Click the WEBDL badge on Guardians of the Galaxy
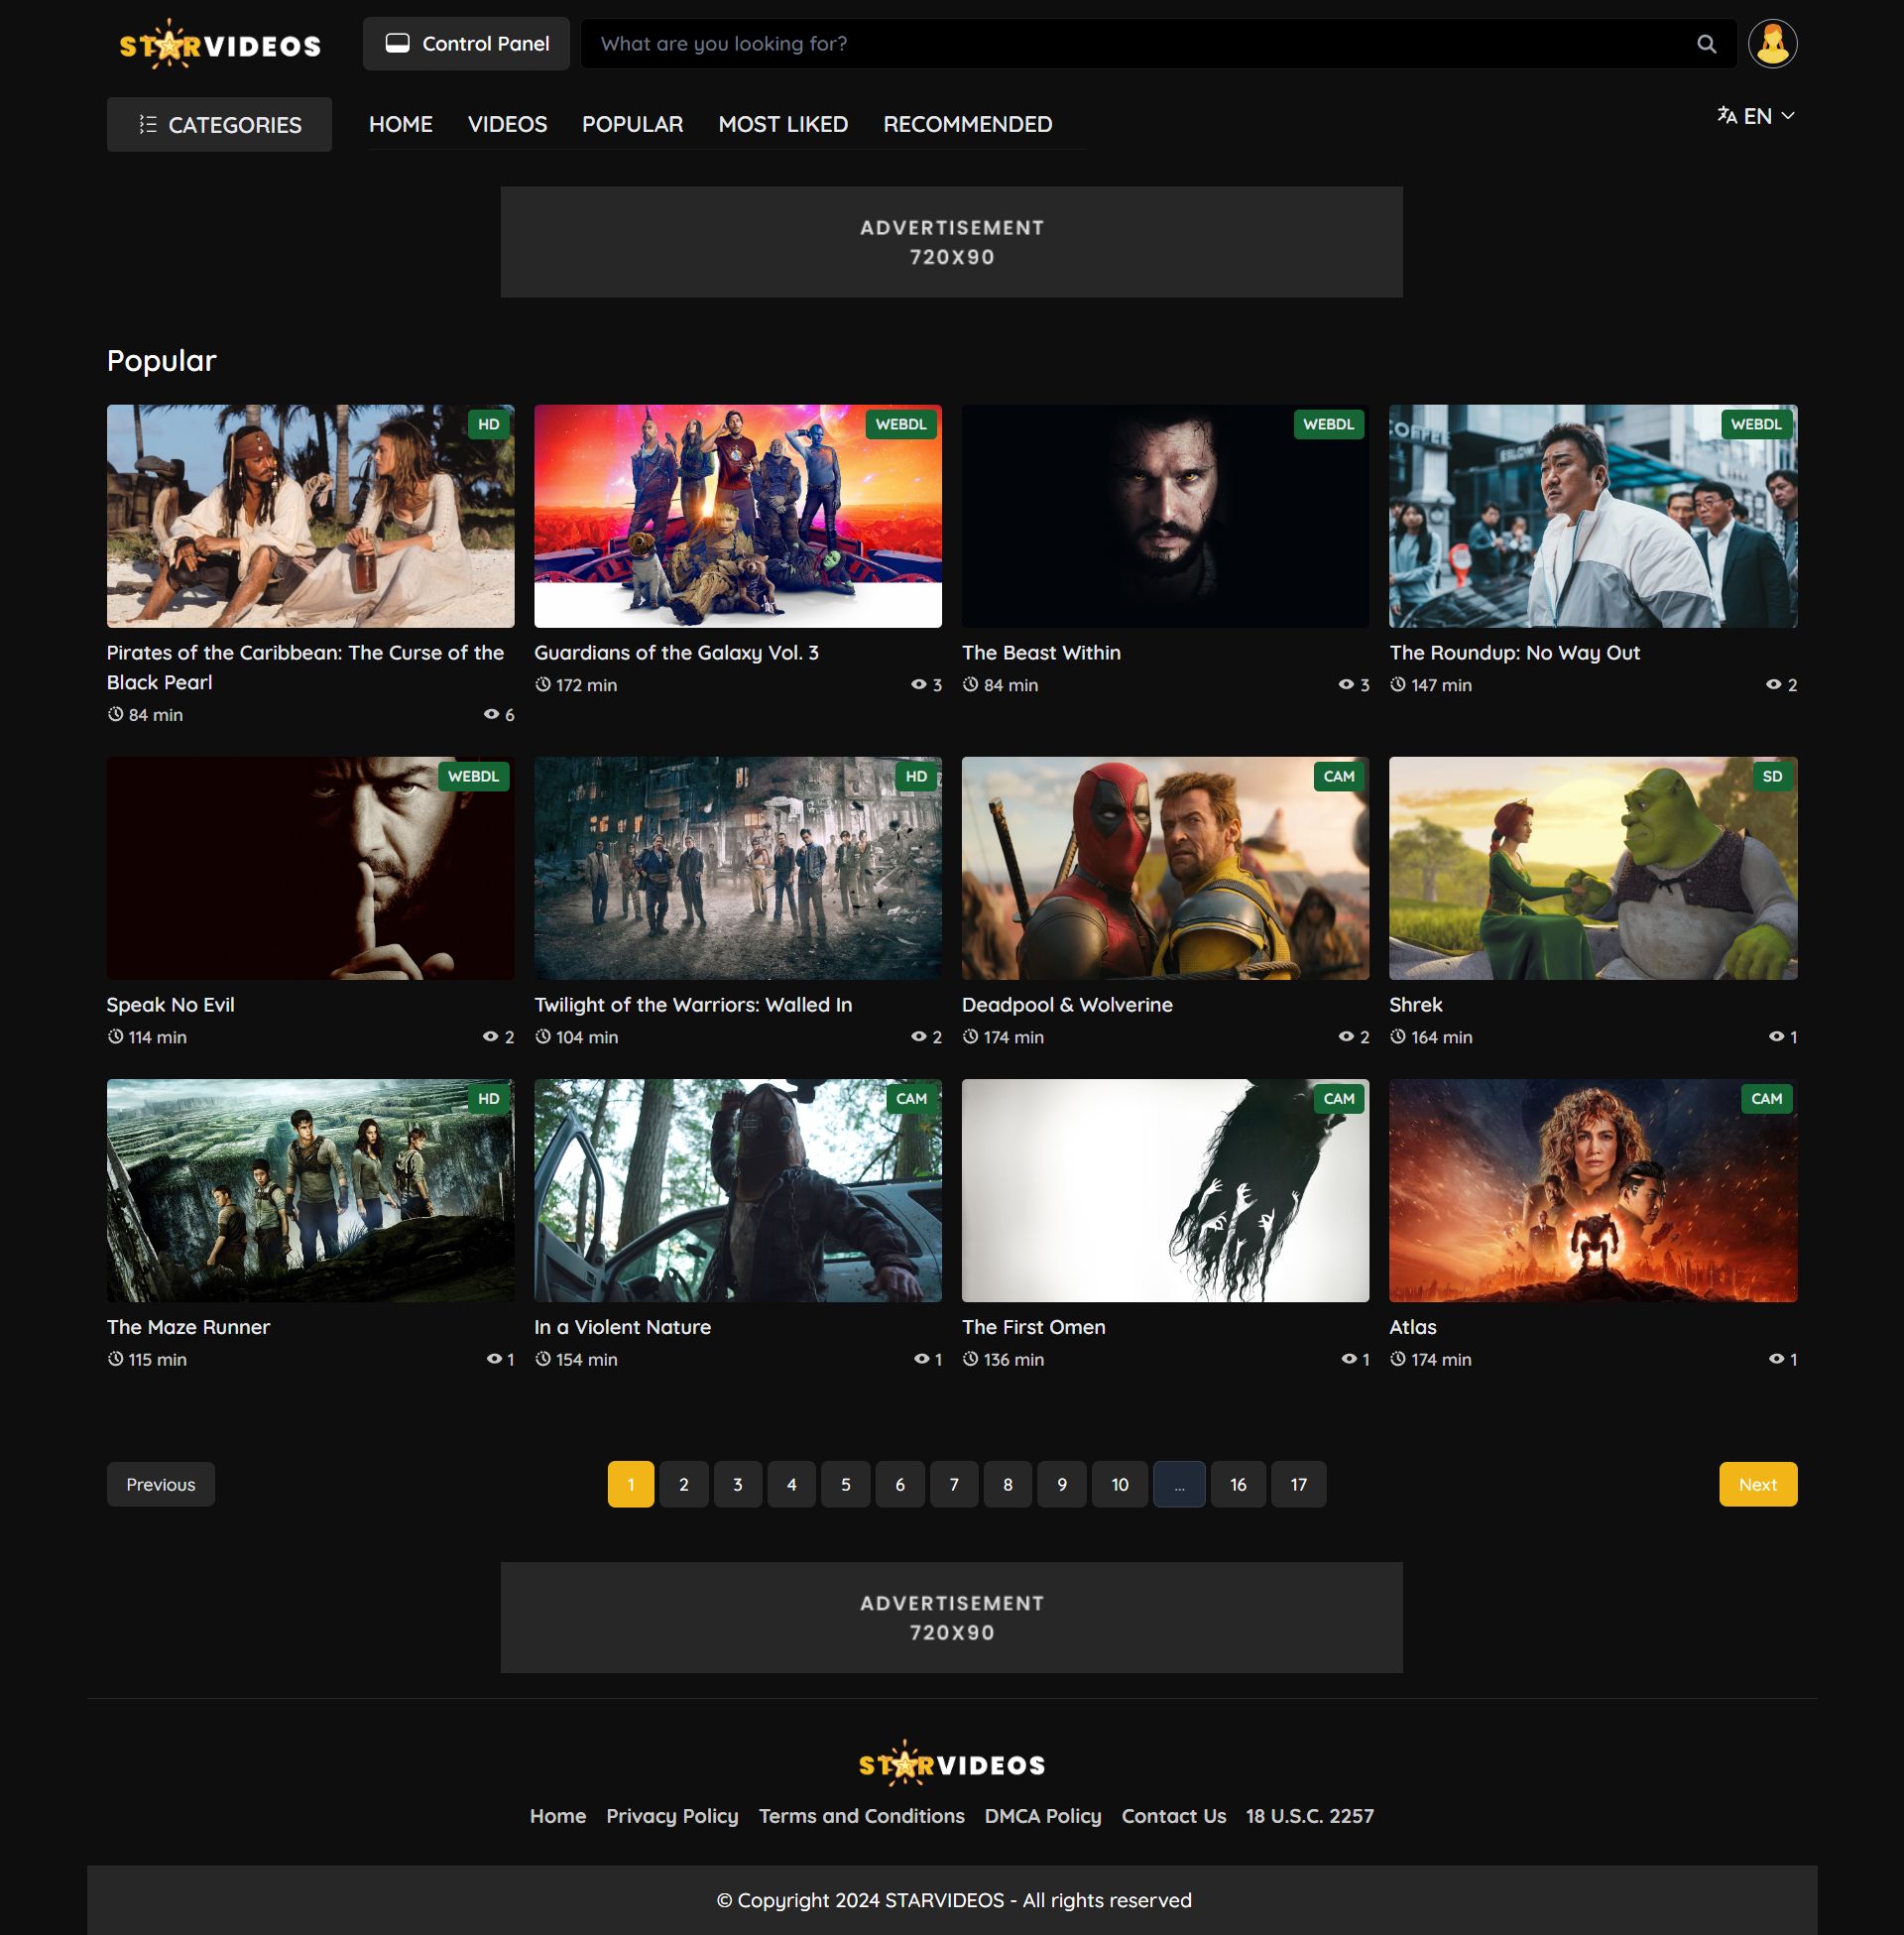1904x1935 pixels. (x=900, y=424)
